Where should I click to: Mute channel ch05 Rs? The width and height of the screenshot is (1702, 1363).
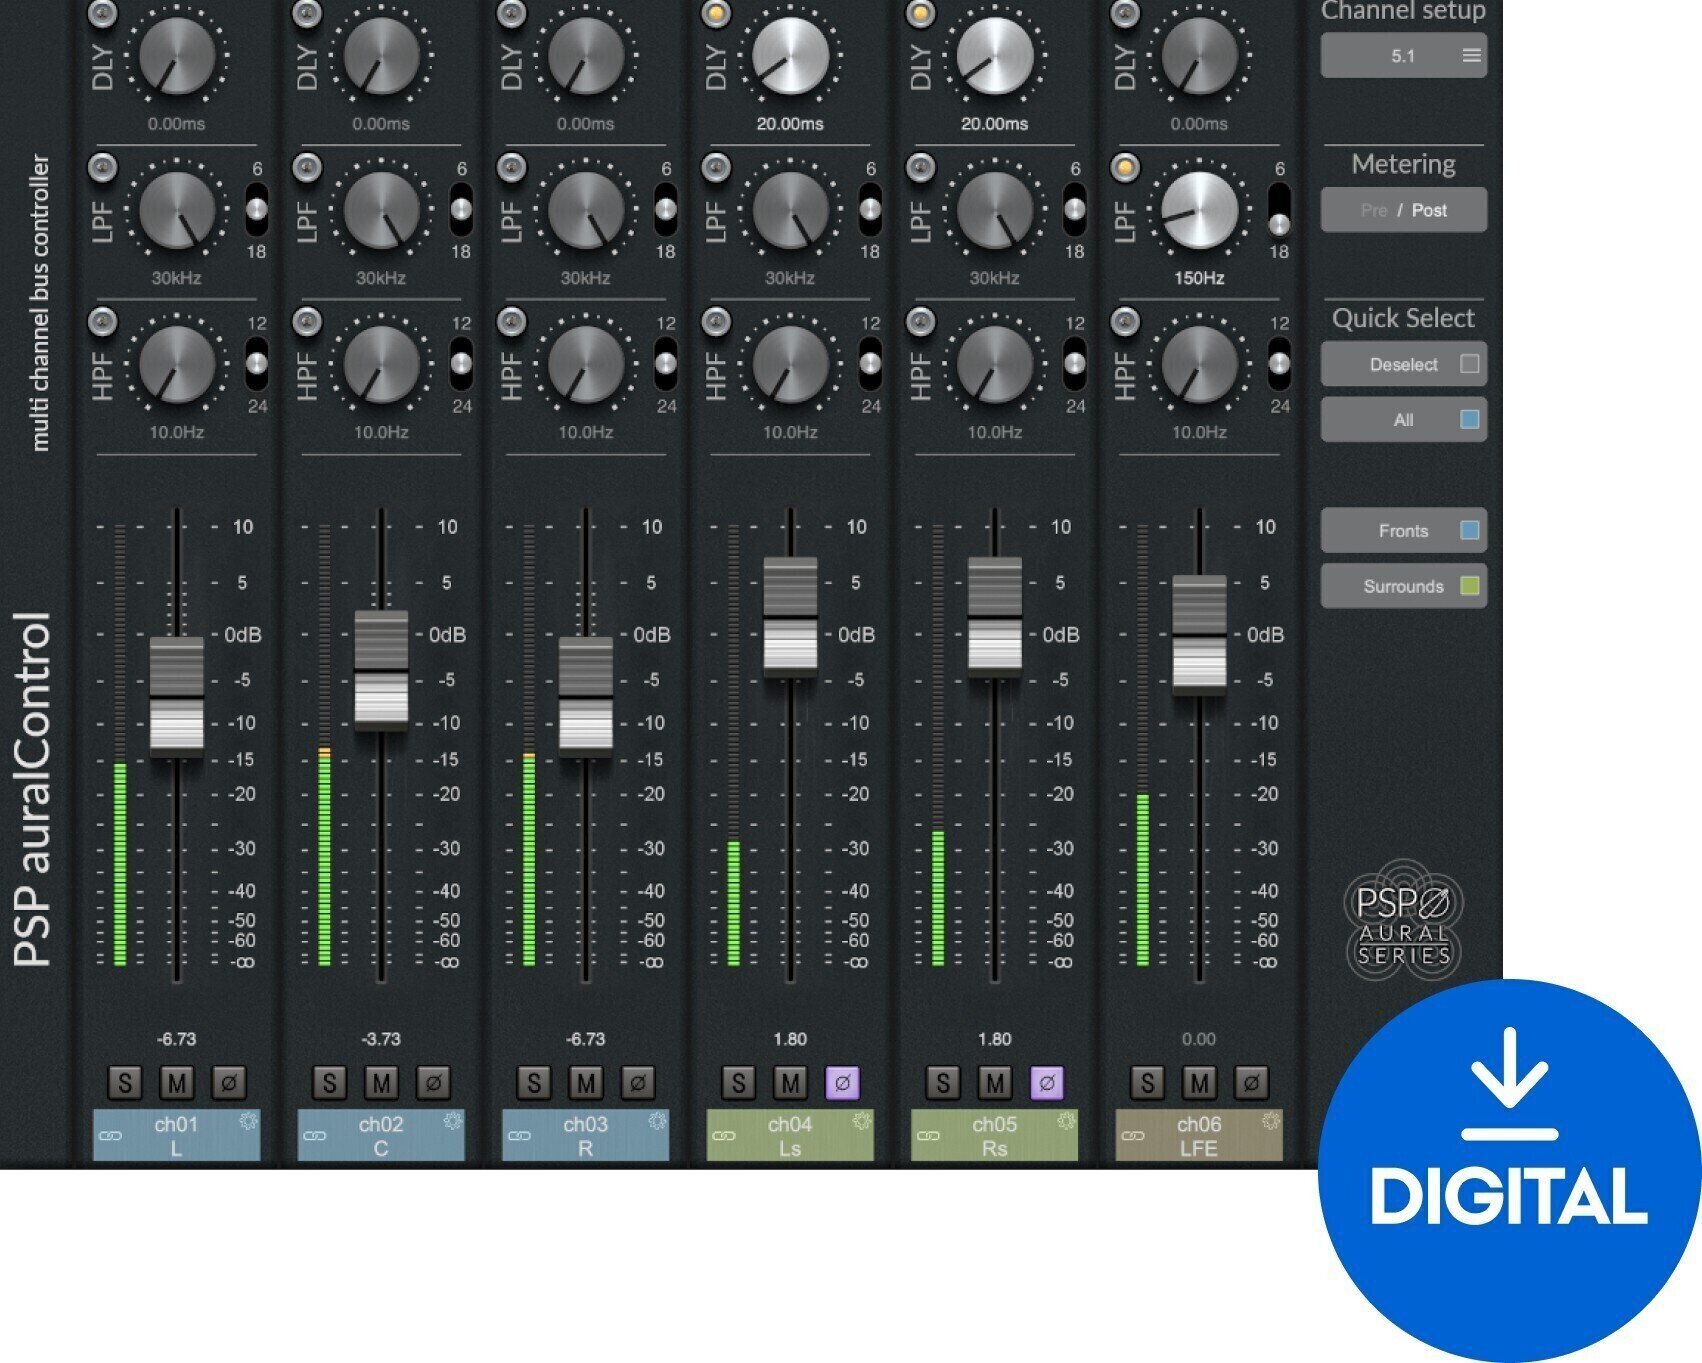[995, 1083]
